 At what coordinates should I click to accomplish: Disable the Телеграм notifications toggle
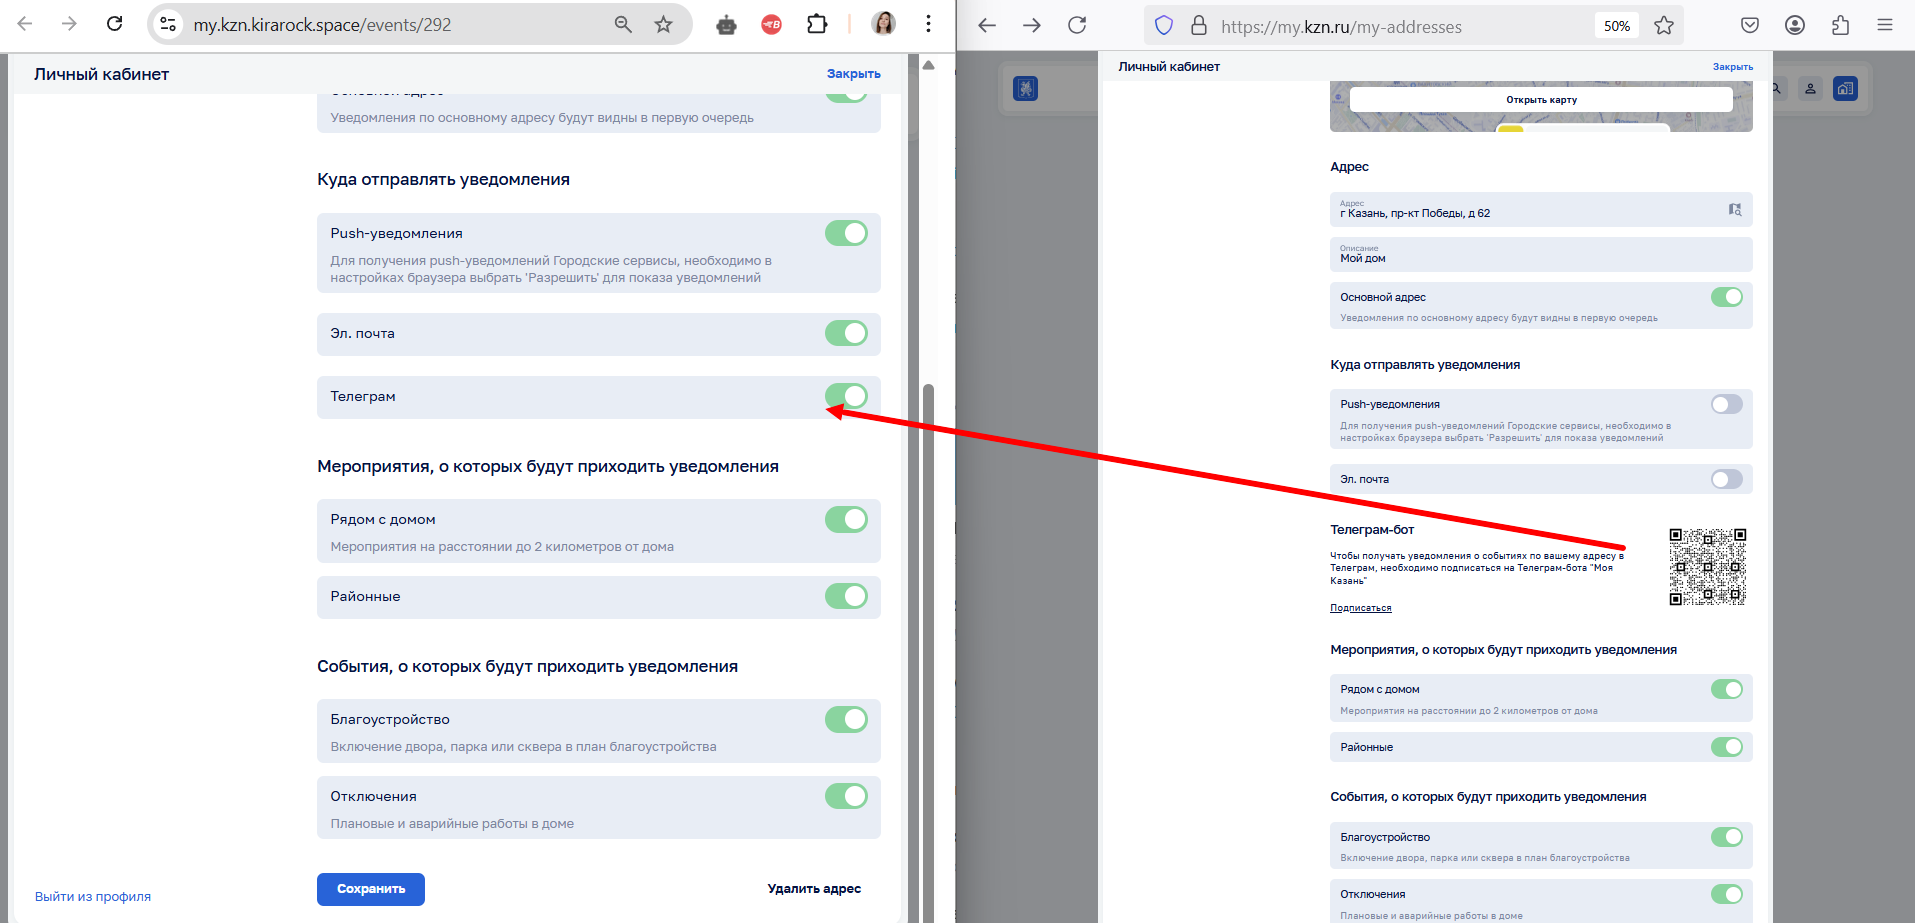[846, 396]
